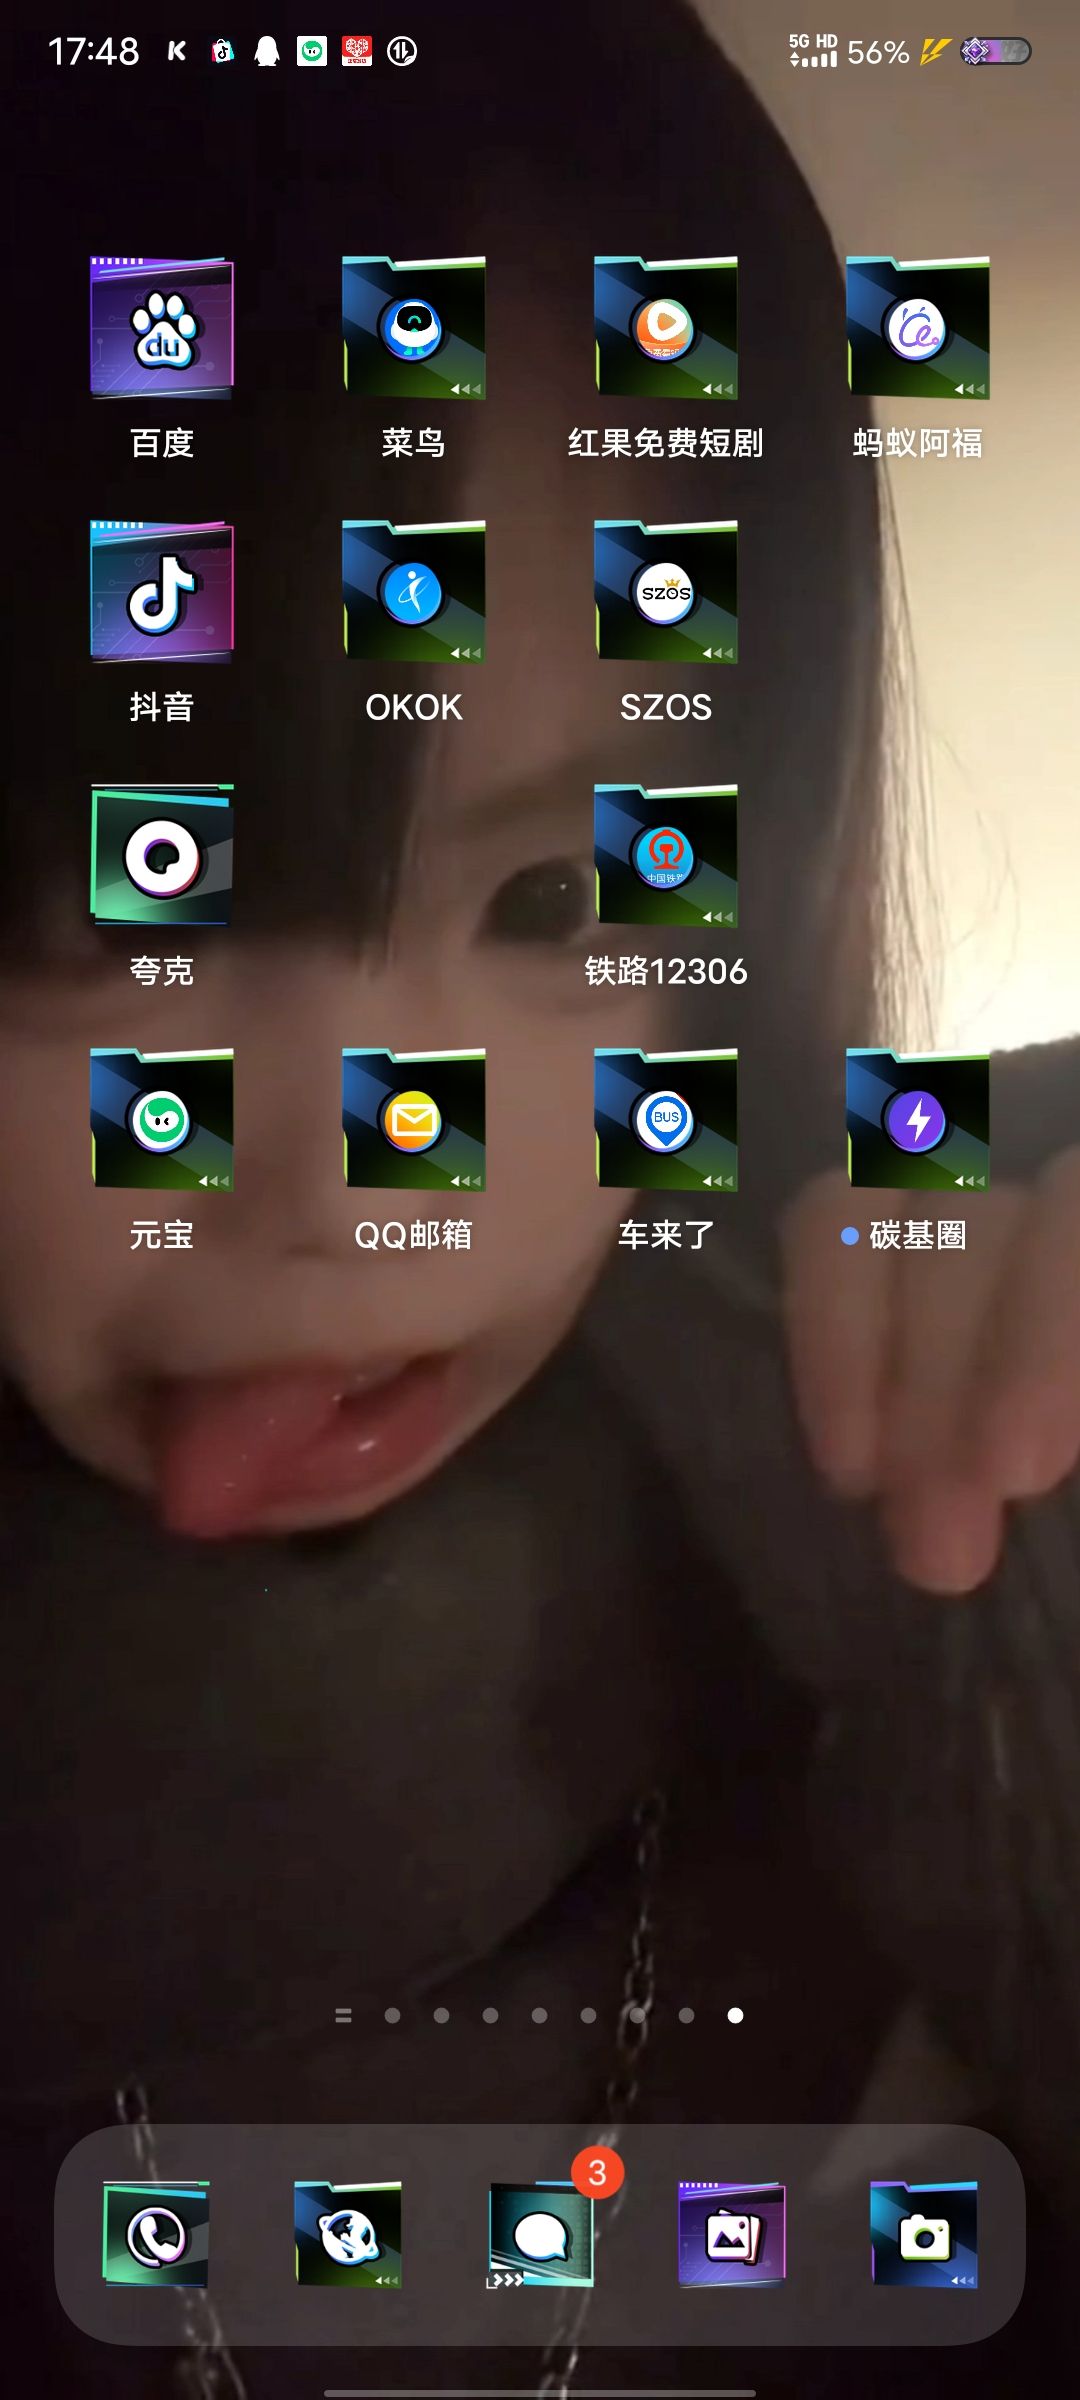Tap the battery indicator in status bar
1080x2400 pixels.
pos(996,51)
